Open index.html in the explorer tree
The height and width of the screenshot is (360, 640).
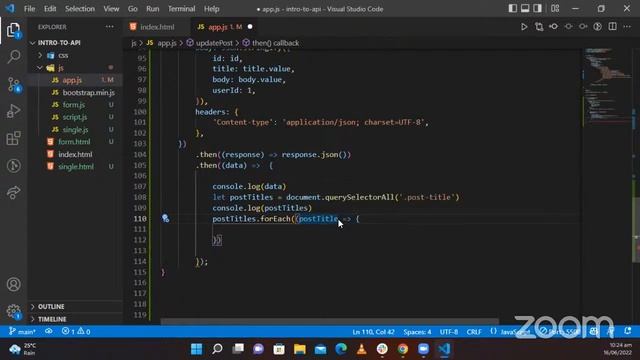pos(75,154)
